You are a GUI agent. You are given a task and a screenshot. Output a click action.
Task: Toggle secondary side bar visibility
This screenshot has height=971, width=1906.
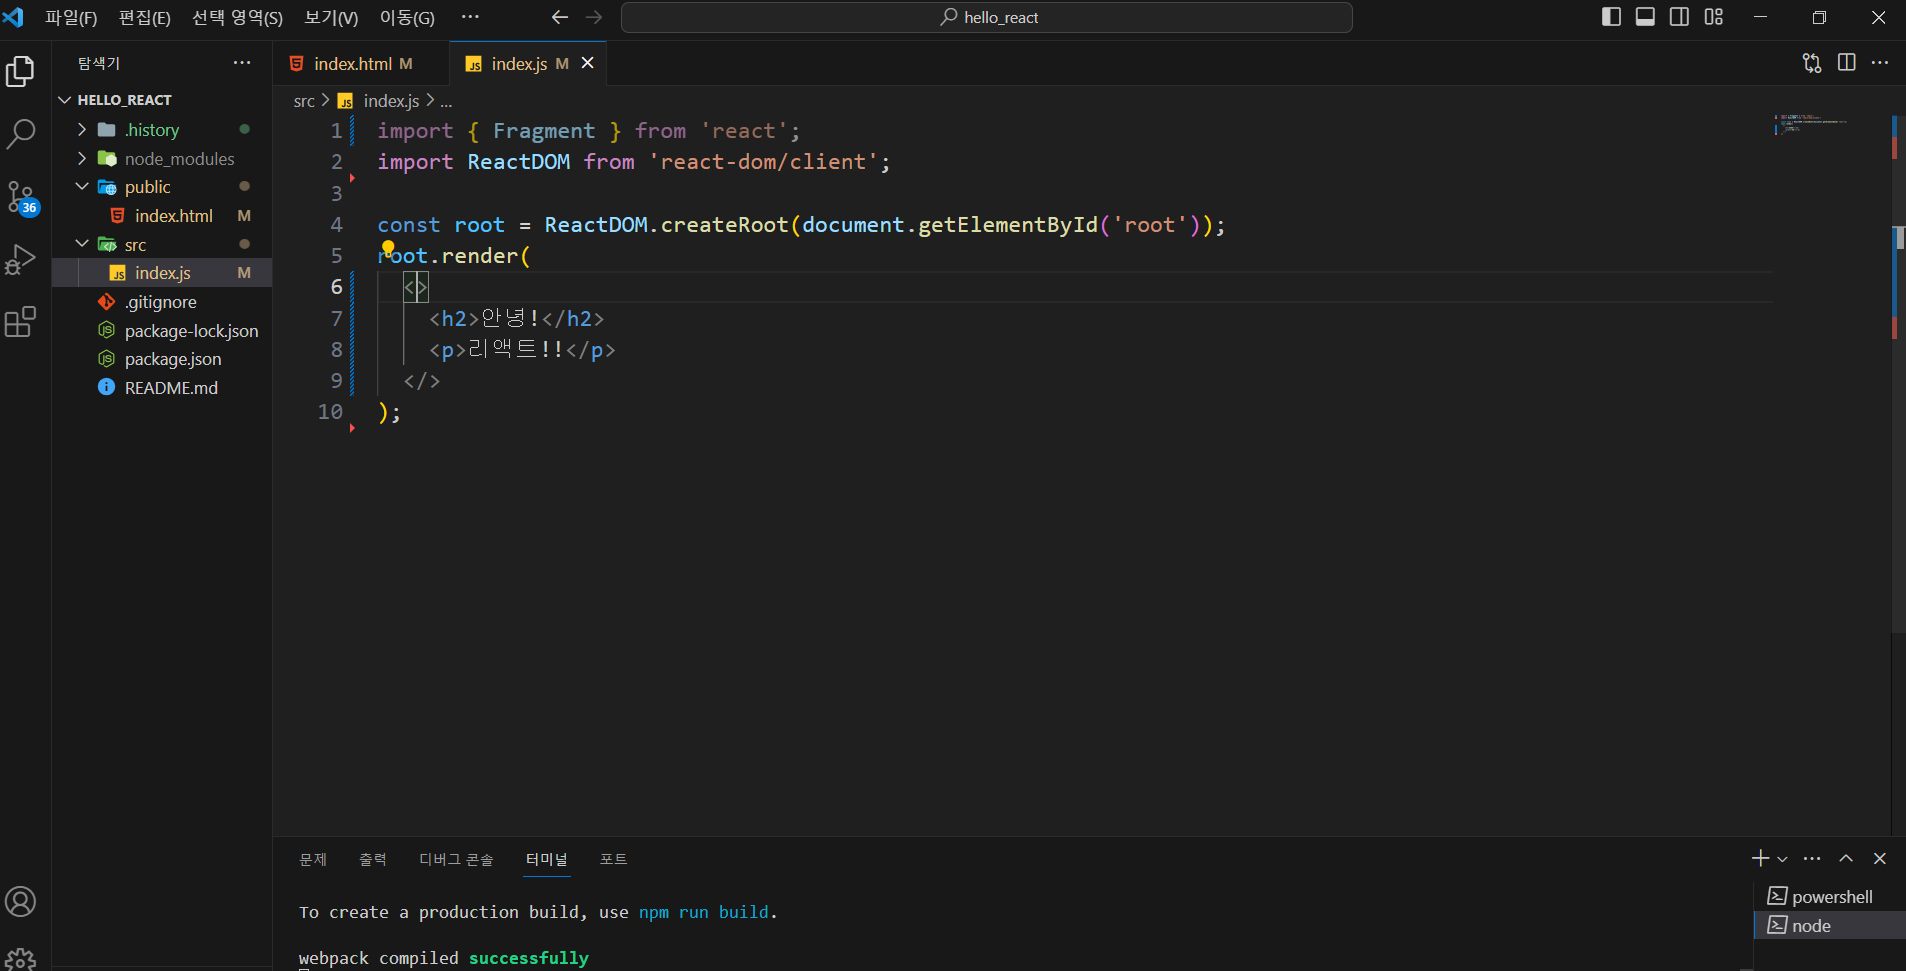pyautogui.click(x=1680, y=17)
